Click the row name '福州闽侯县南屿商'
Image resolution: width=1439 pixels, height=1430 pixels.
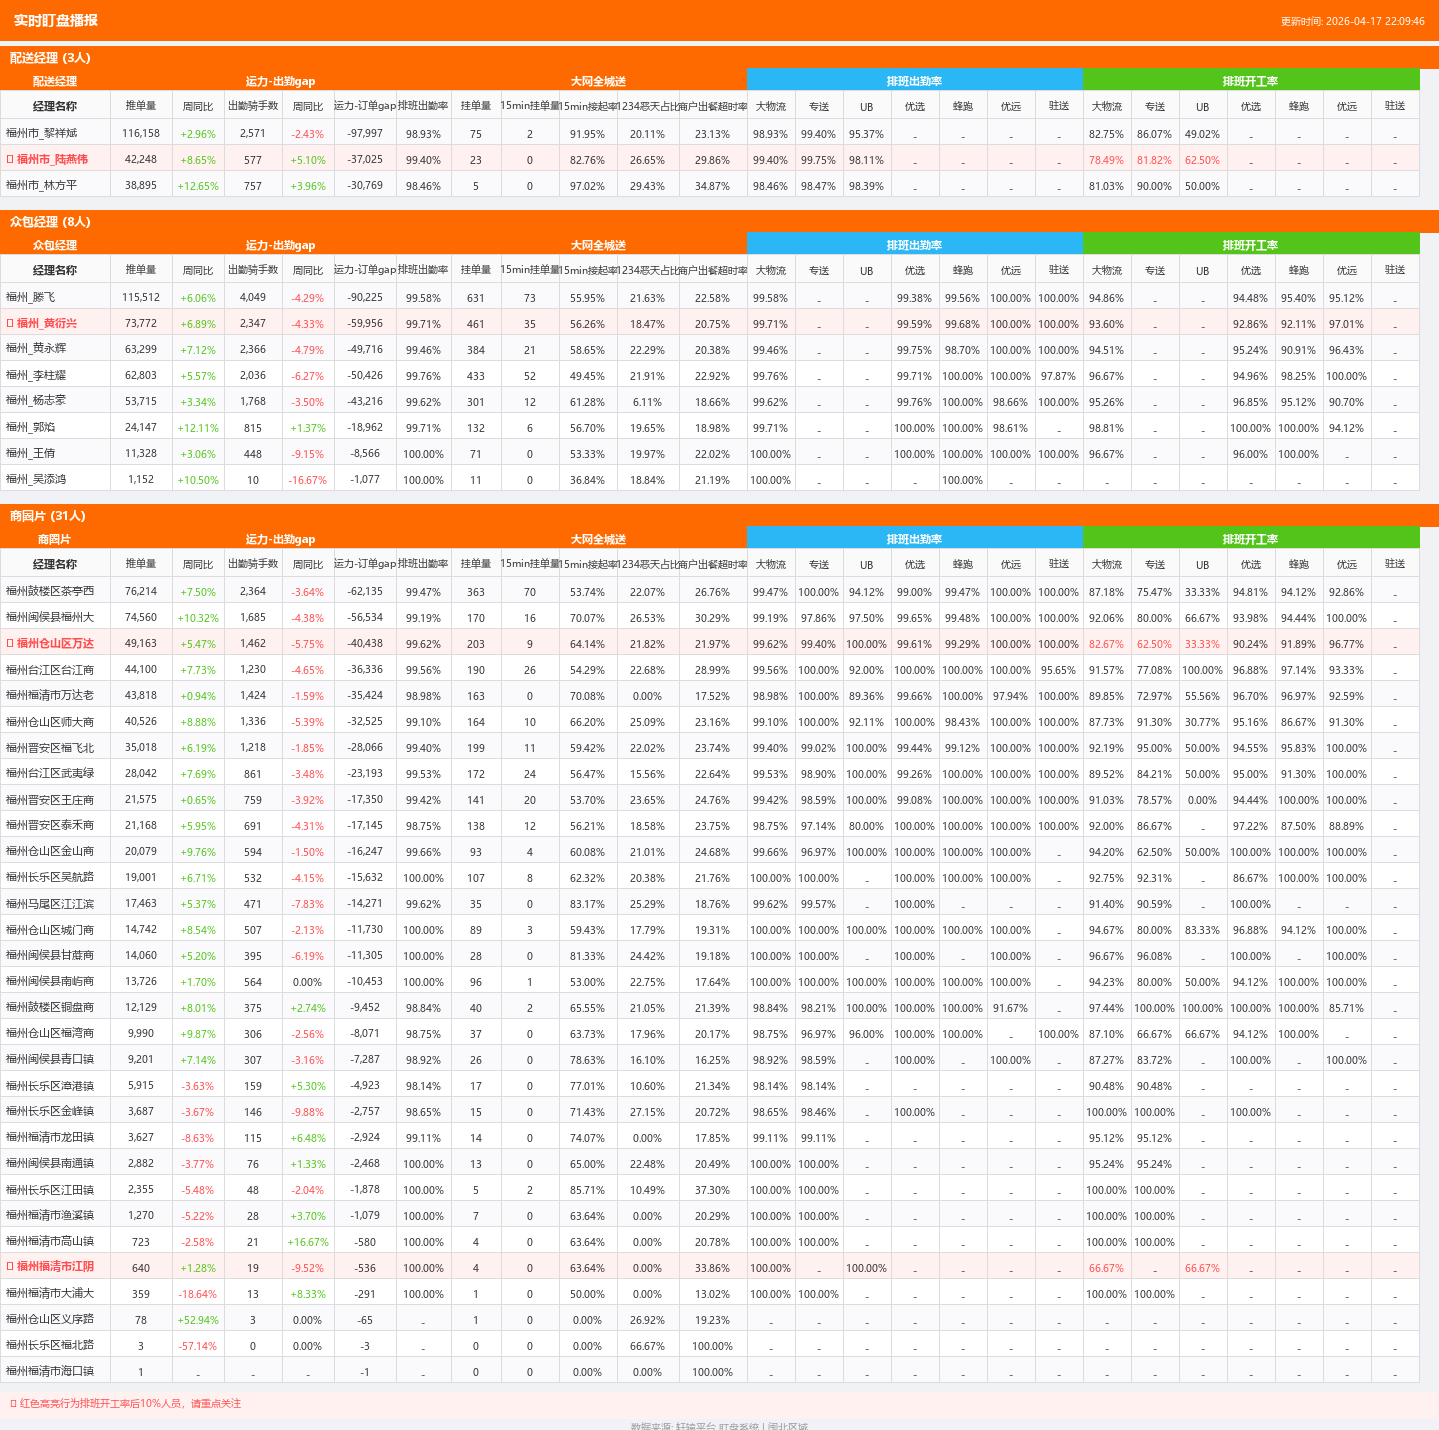(50, 981)
